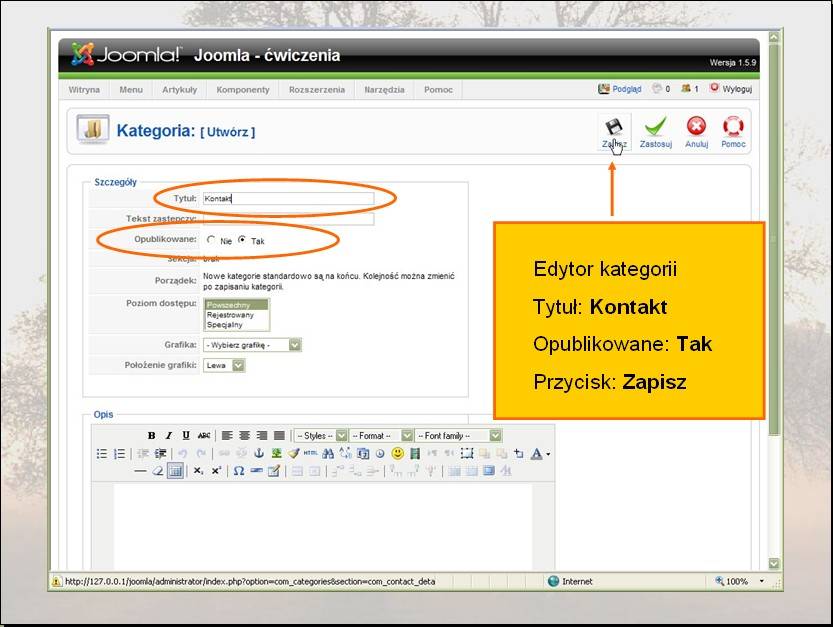833x627 pixels.
Task: Align text right in editor
Action: click(x=262, y=436)
